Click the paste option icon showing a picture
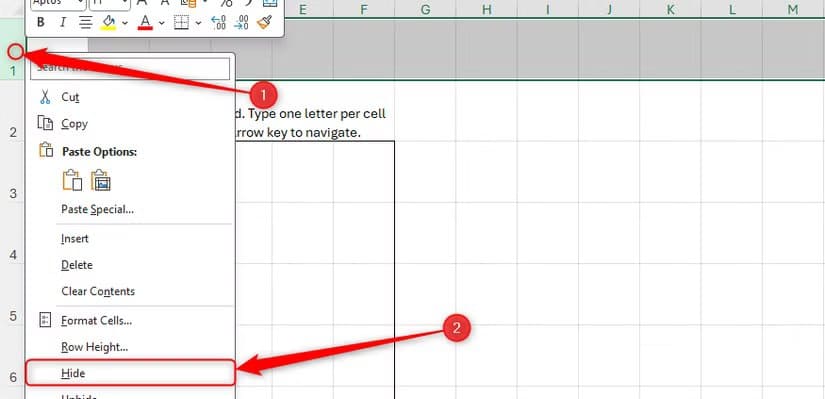825x399 pixels. point(100,180)
